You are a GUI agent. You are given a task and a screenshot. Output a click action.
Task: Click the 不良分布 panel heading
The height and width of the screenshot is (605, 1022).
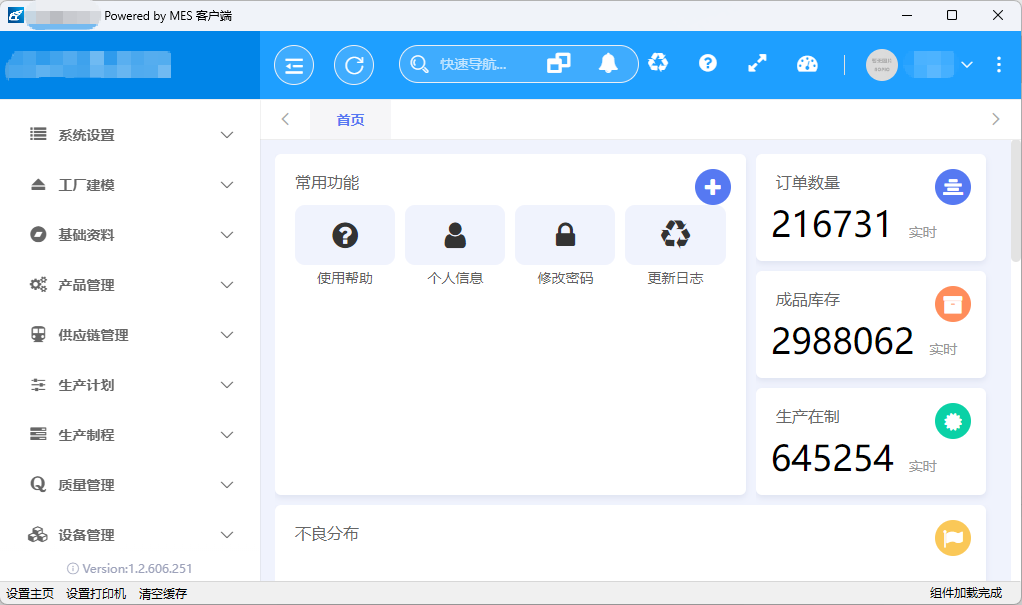[327, 534]
